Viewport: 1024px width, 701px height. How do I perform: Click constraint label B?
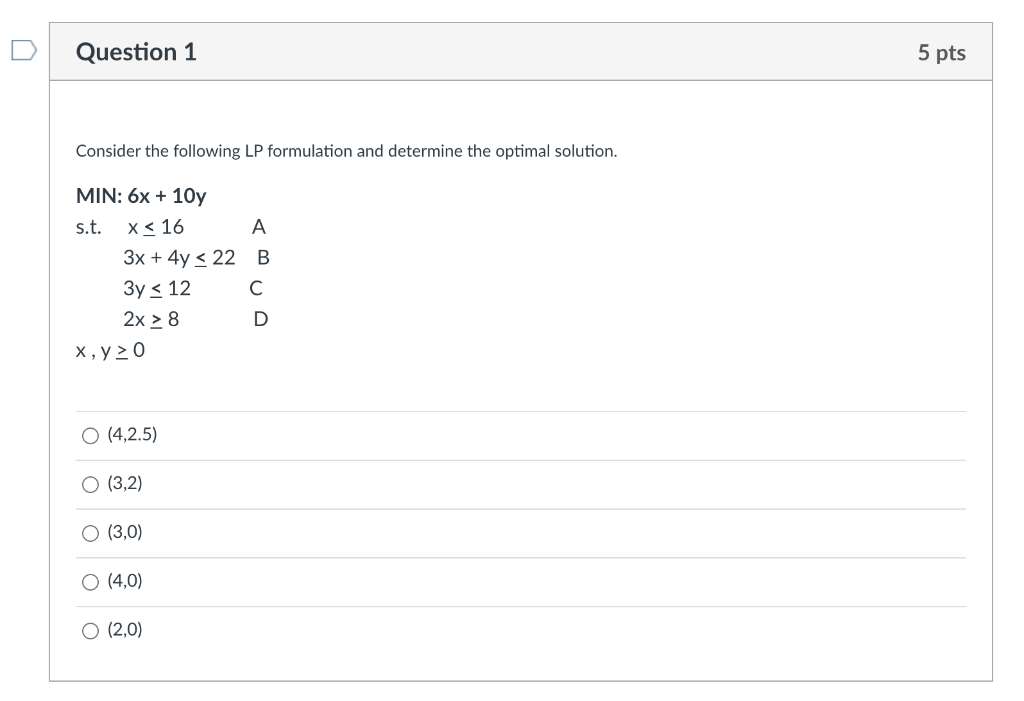(x=262, y=257)
